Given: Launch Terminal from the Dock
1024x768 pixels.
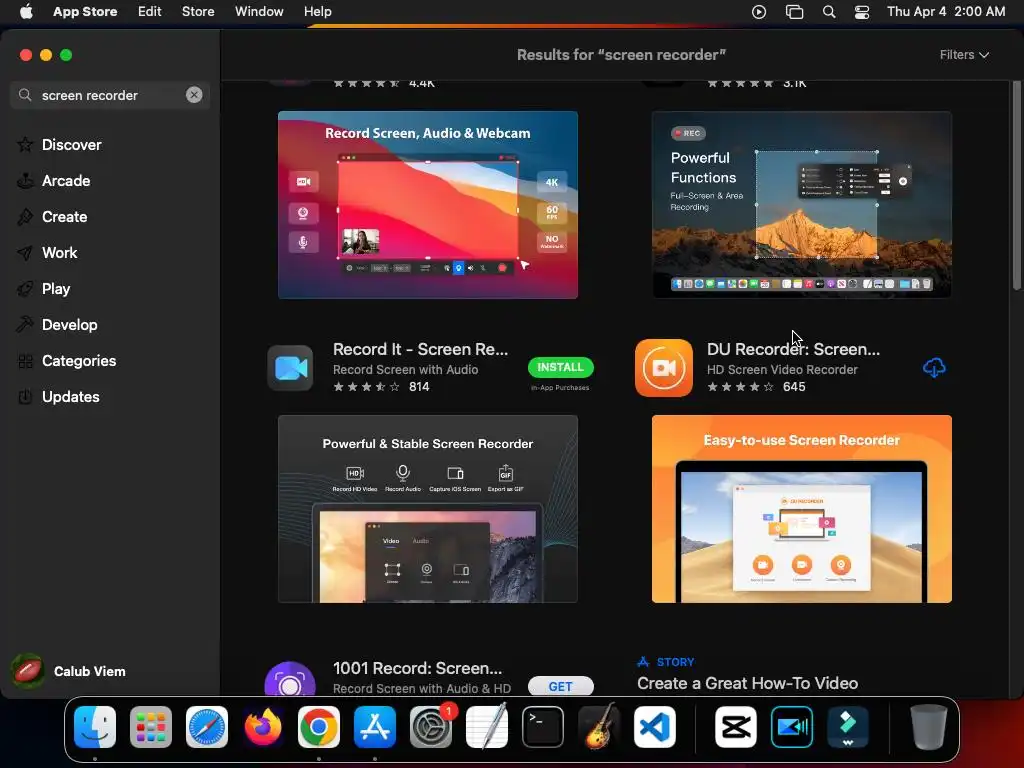Looking at the screenshot, I should click(543, 727).
